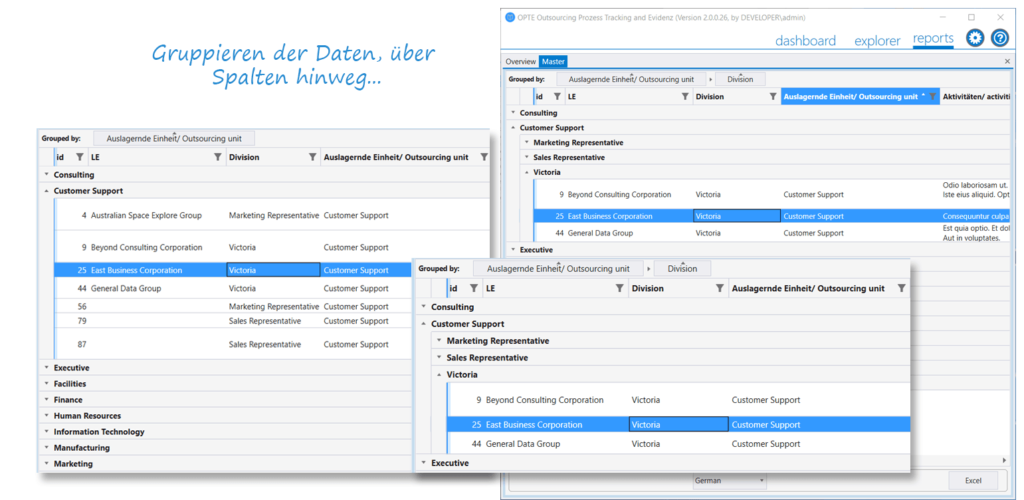Expand the Human Resources group
This screenshot has width=1024, height=500.
pos(46,416)
